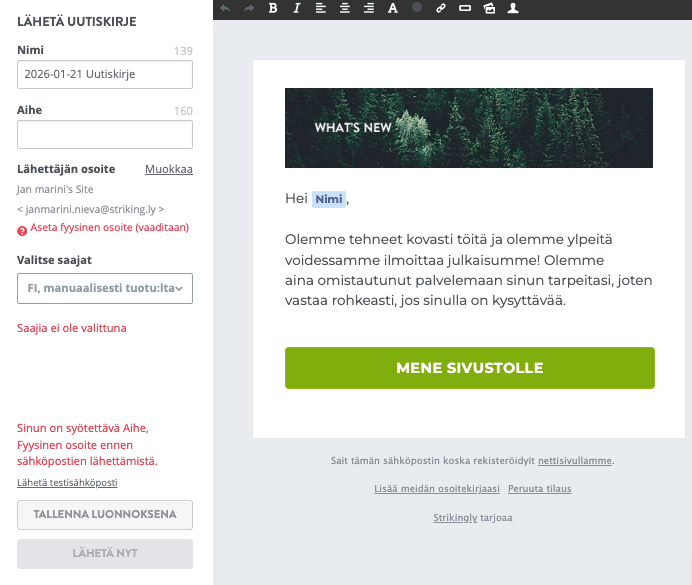
Task: Insert recipient name person icon
Action: 513,8
